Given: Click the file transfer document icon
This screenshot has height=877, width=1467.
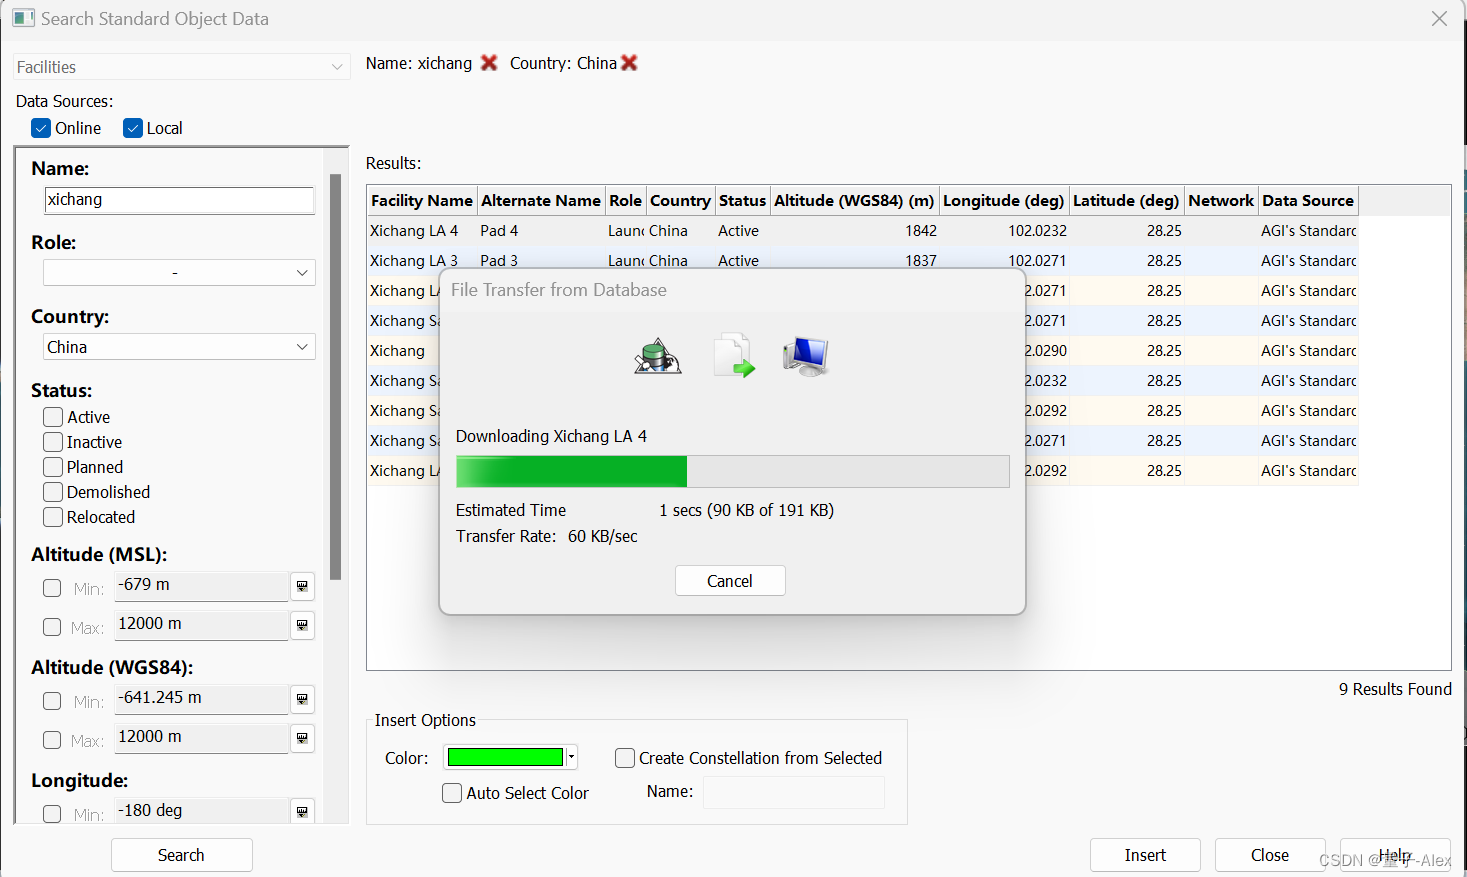Looking at the screenshot, I should (x=734, y=356).
